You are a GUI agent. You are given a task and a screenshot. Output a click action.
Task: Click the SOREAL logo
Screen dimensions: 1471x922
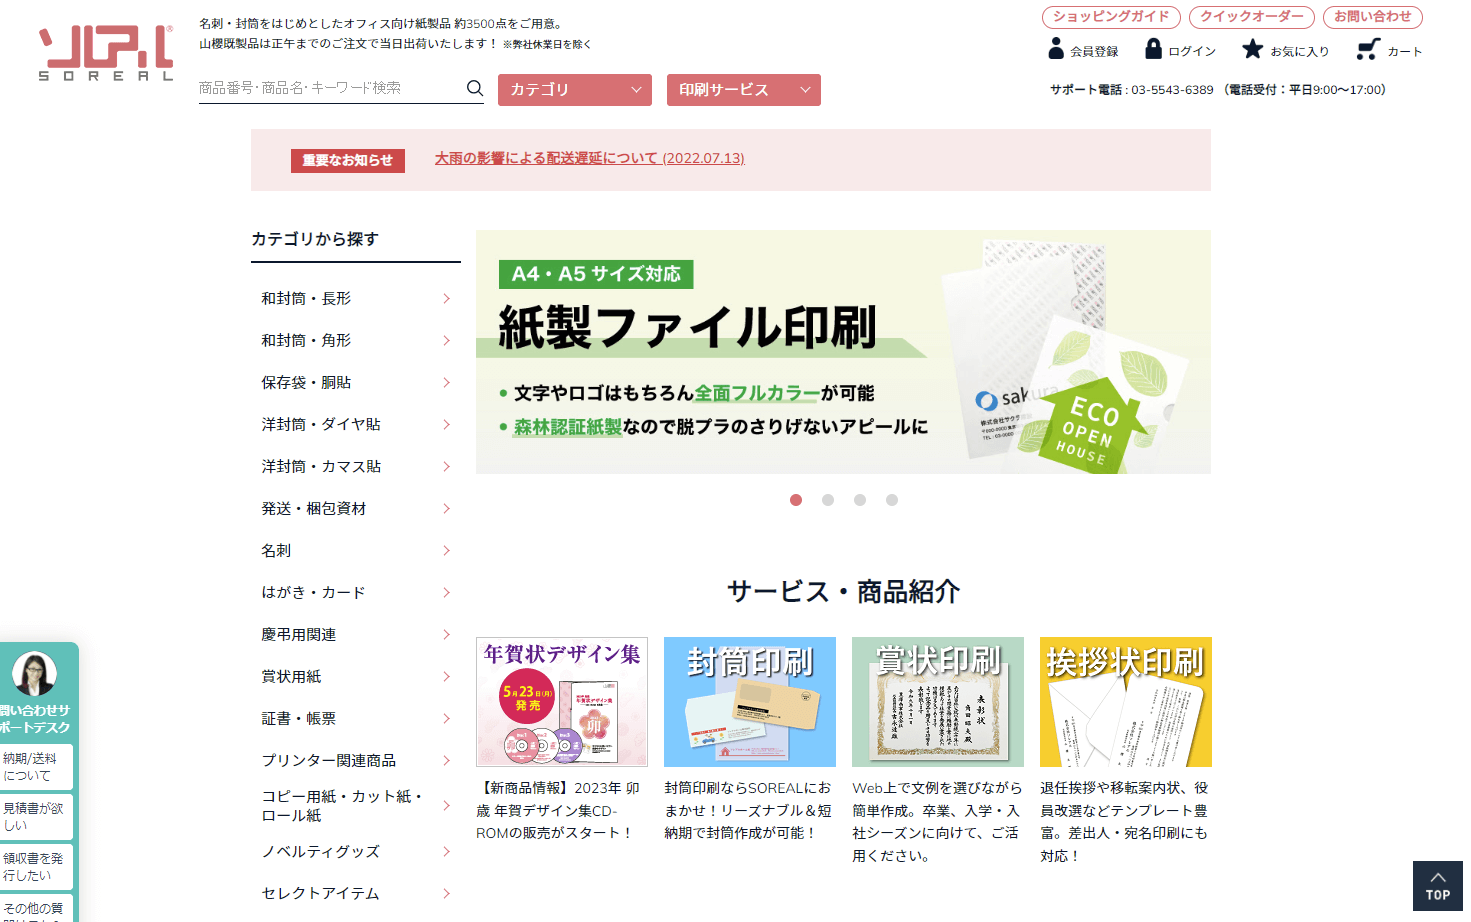[x=106, y=53]
